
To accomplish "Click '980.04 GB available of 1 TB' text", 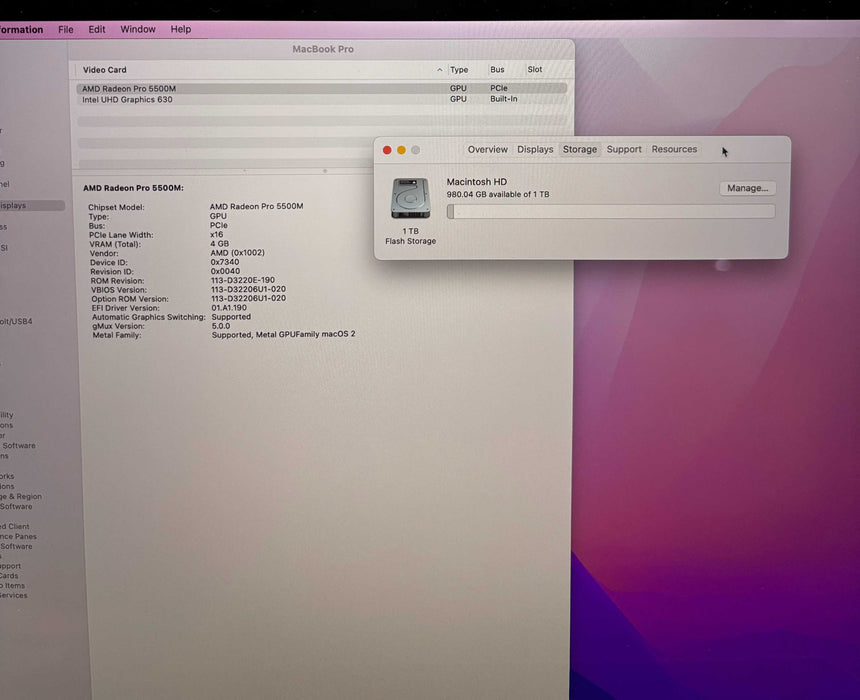I will [x=497, y=194].
